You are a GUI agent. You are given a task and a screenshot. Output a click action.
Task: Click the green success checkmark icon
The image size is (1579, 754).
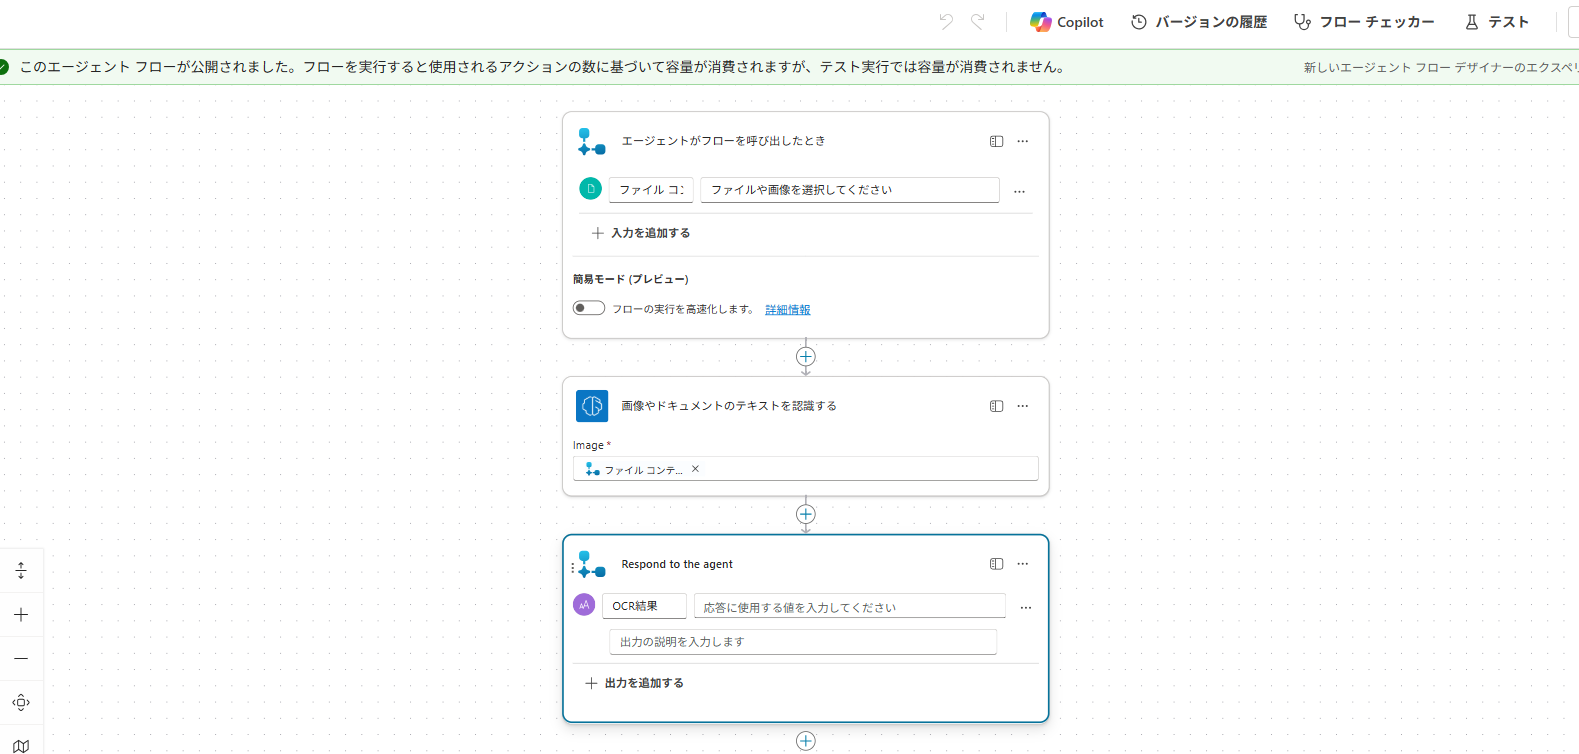(3, 67)
